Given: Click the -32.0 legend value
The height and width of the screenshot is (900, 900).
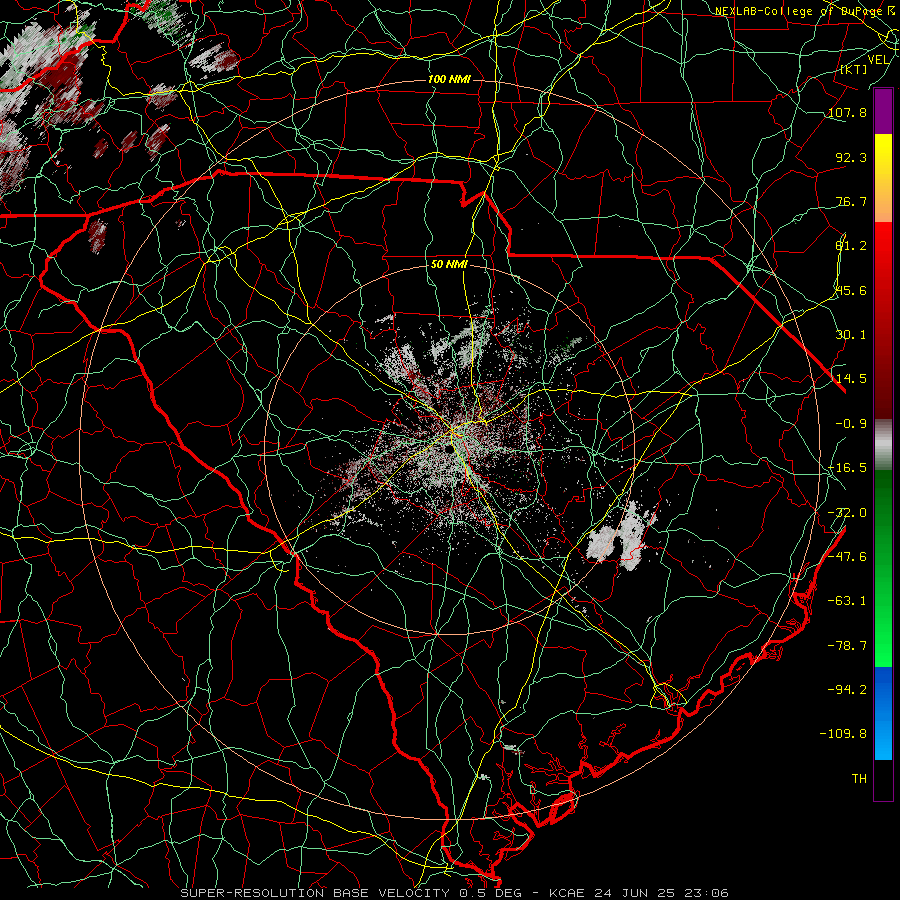Looking at the screenshot, I should (847, 513).
